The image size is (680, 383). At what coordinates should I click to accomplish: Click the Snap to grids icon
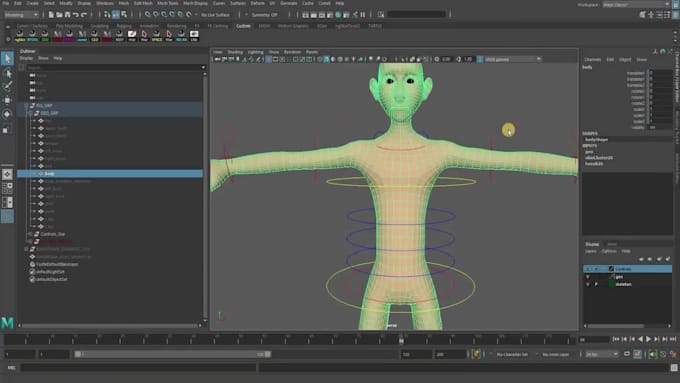click(x=148, y=15)
